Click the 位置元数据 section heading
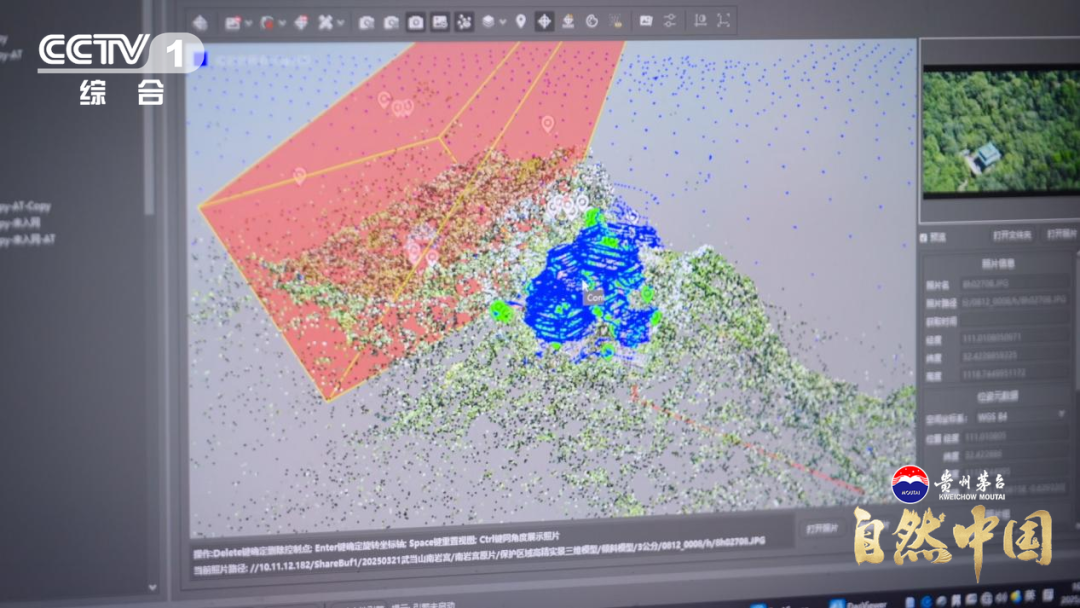The image size is (1080, 608). pyautogui.click(x=997, y=397)
